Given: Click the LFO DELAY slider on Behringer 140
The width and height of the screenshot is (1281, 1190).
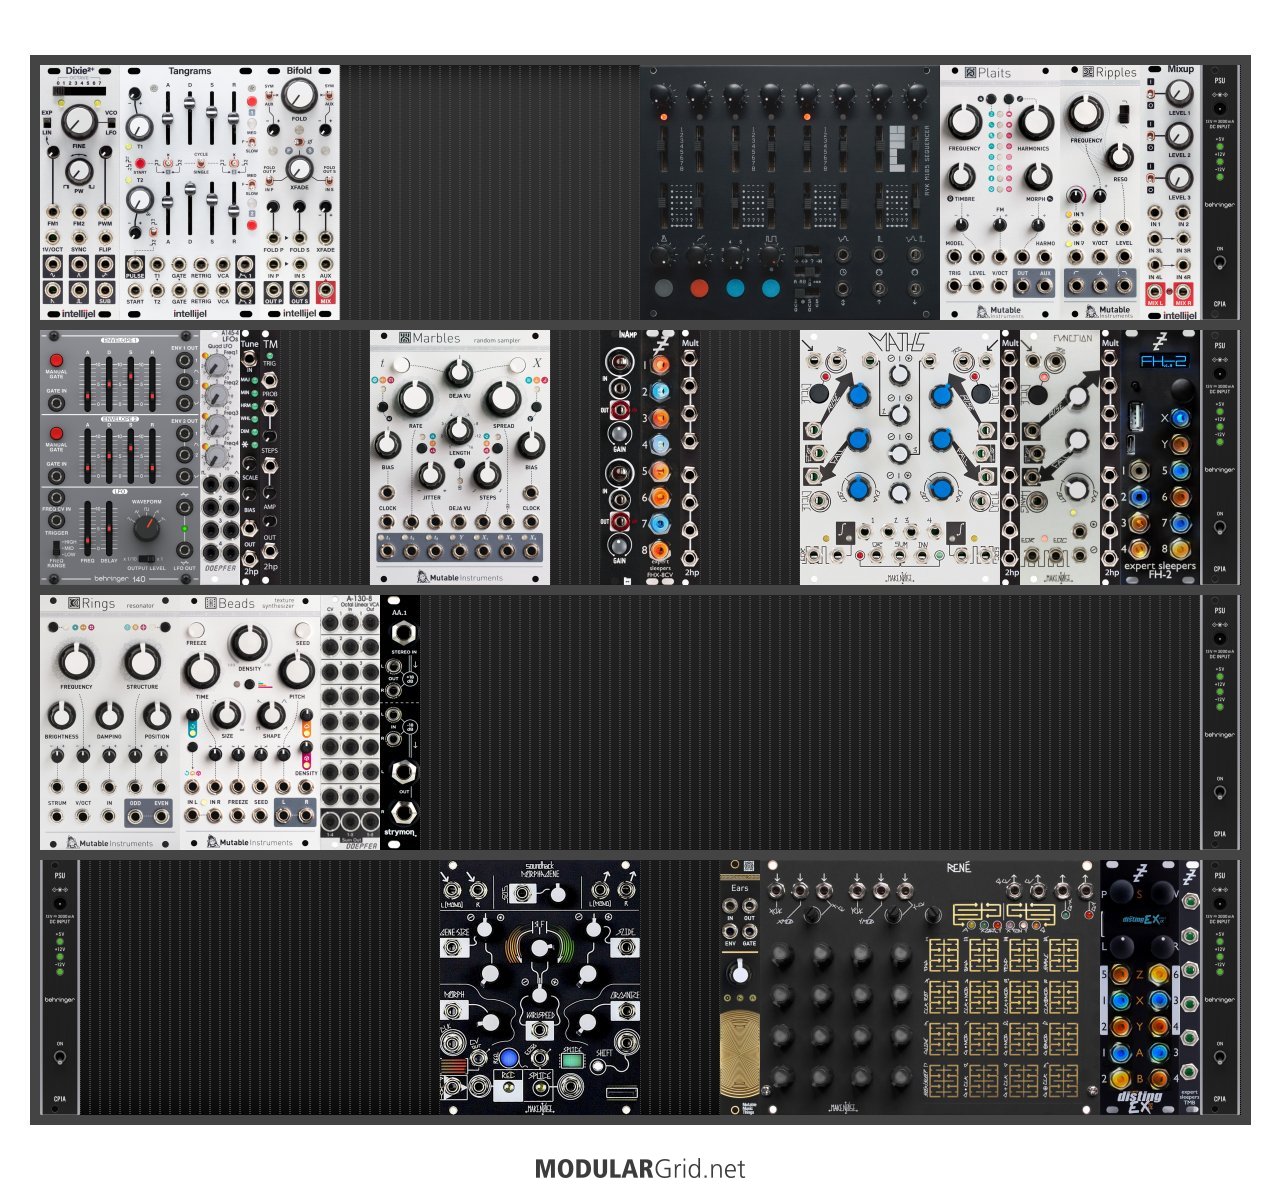Looking at the screenshot, I should point(108,526).
